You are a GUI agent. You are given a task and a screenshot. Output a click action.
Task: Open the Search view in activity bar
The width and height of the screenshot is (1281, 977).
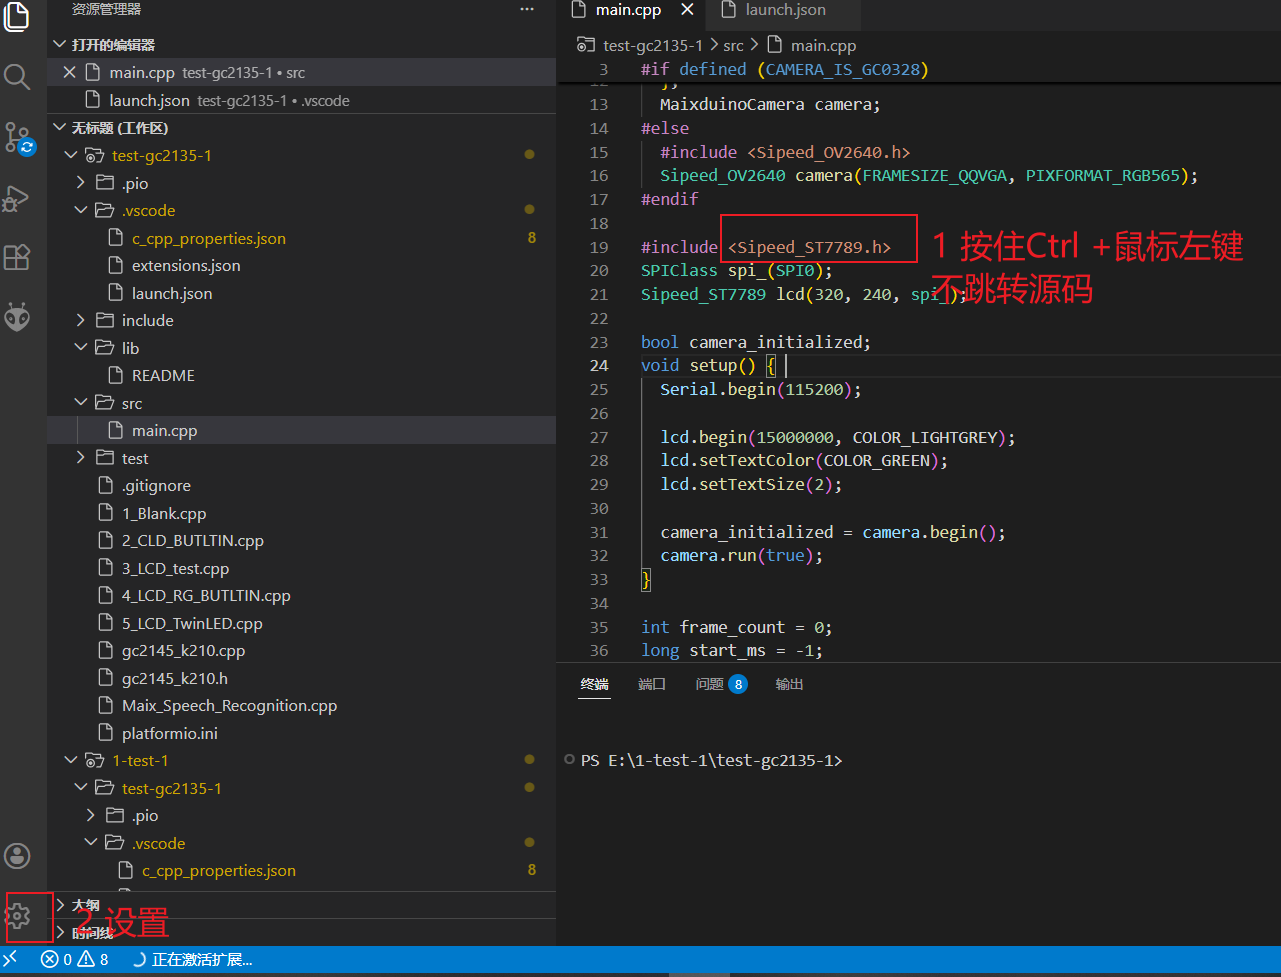tap(17, 76)
